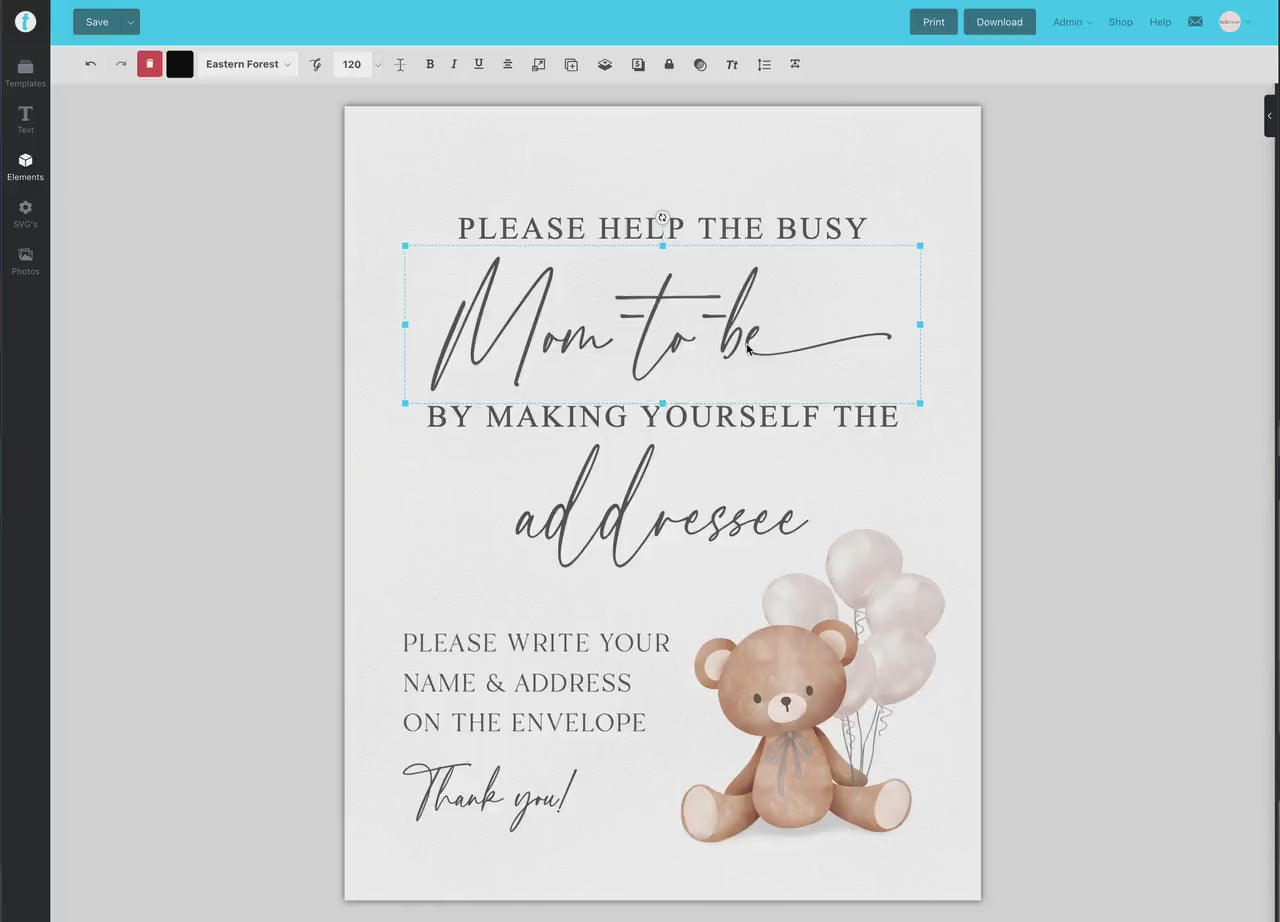
Task: Open the Elements sidebar panel
Action: 25,167
